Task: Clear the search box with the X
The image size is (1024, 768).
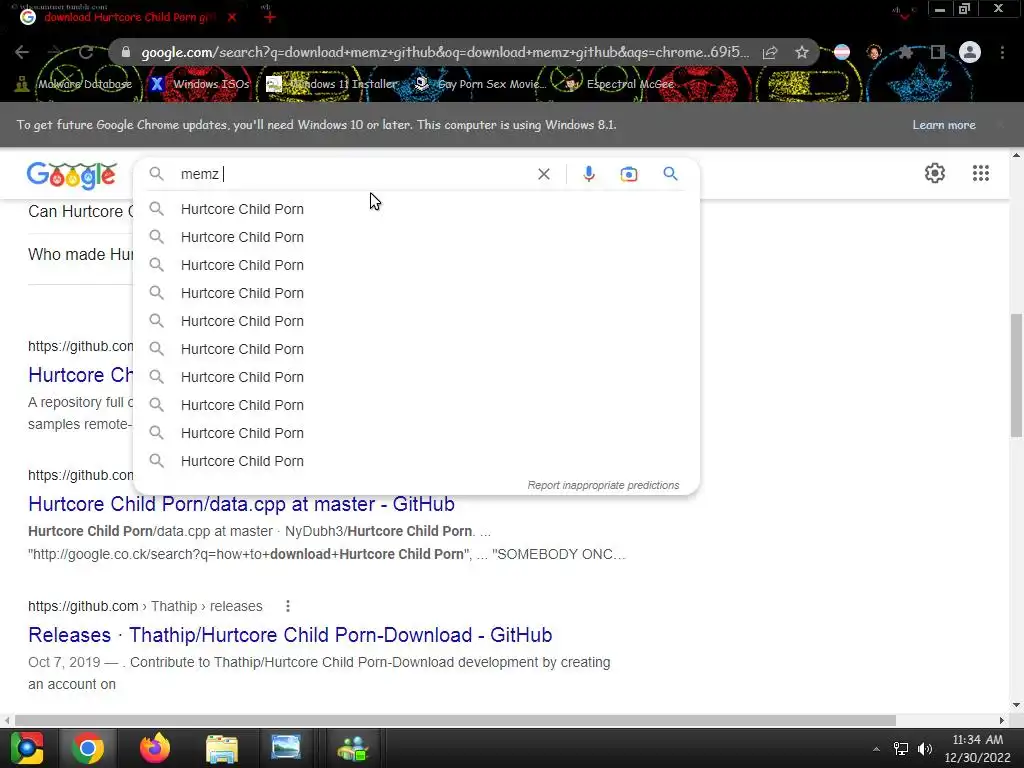Action: coord(543,174)
